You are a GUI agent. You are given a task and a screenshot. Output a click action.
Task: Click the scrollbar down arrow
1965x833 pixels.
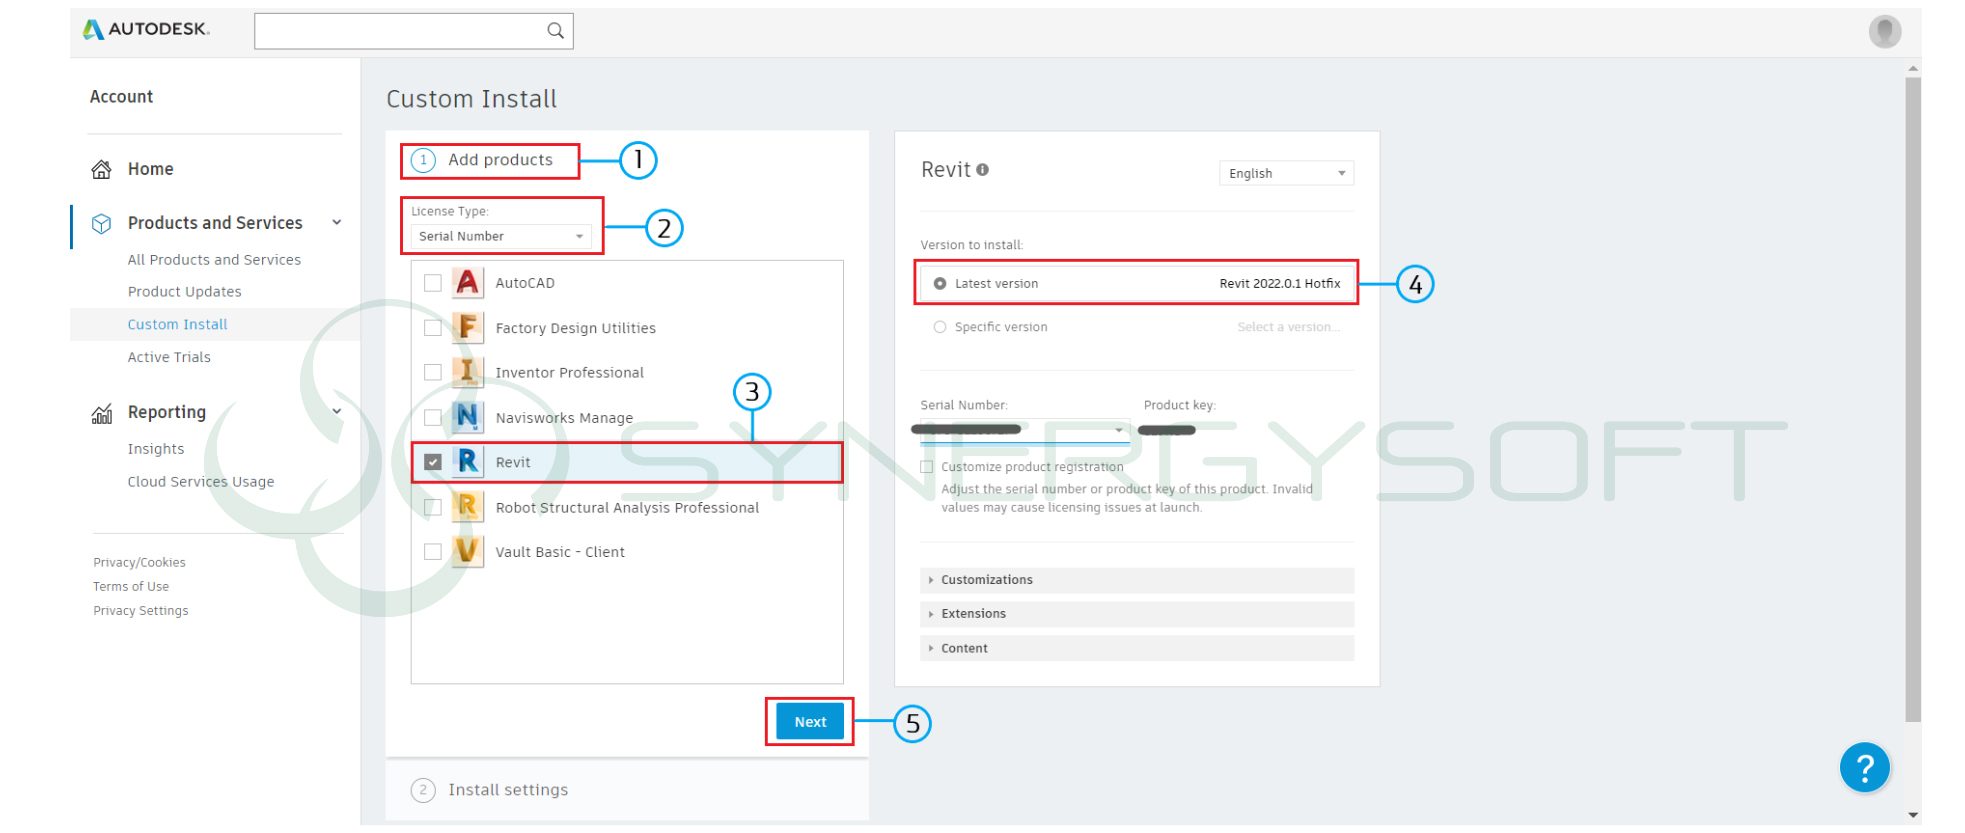[x=1913, y=815]
